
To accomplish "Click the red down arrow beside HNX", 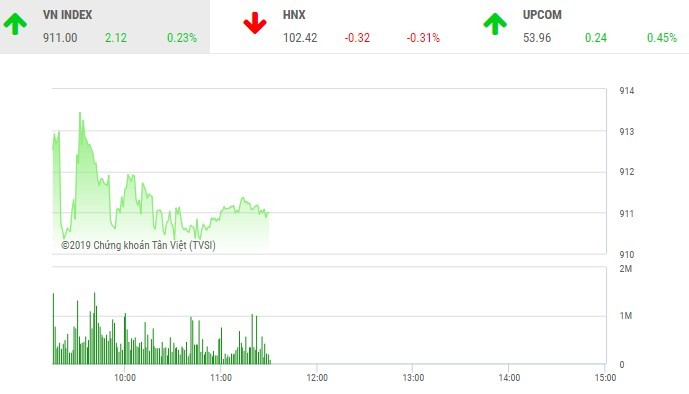I will pos(255,23).
